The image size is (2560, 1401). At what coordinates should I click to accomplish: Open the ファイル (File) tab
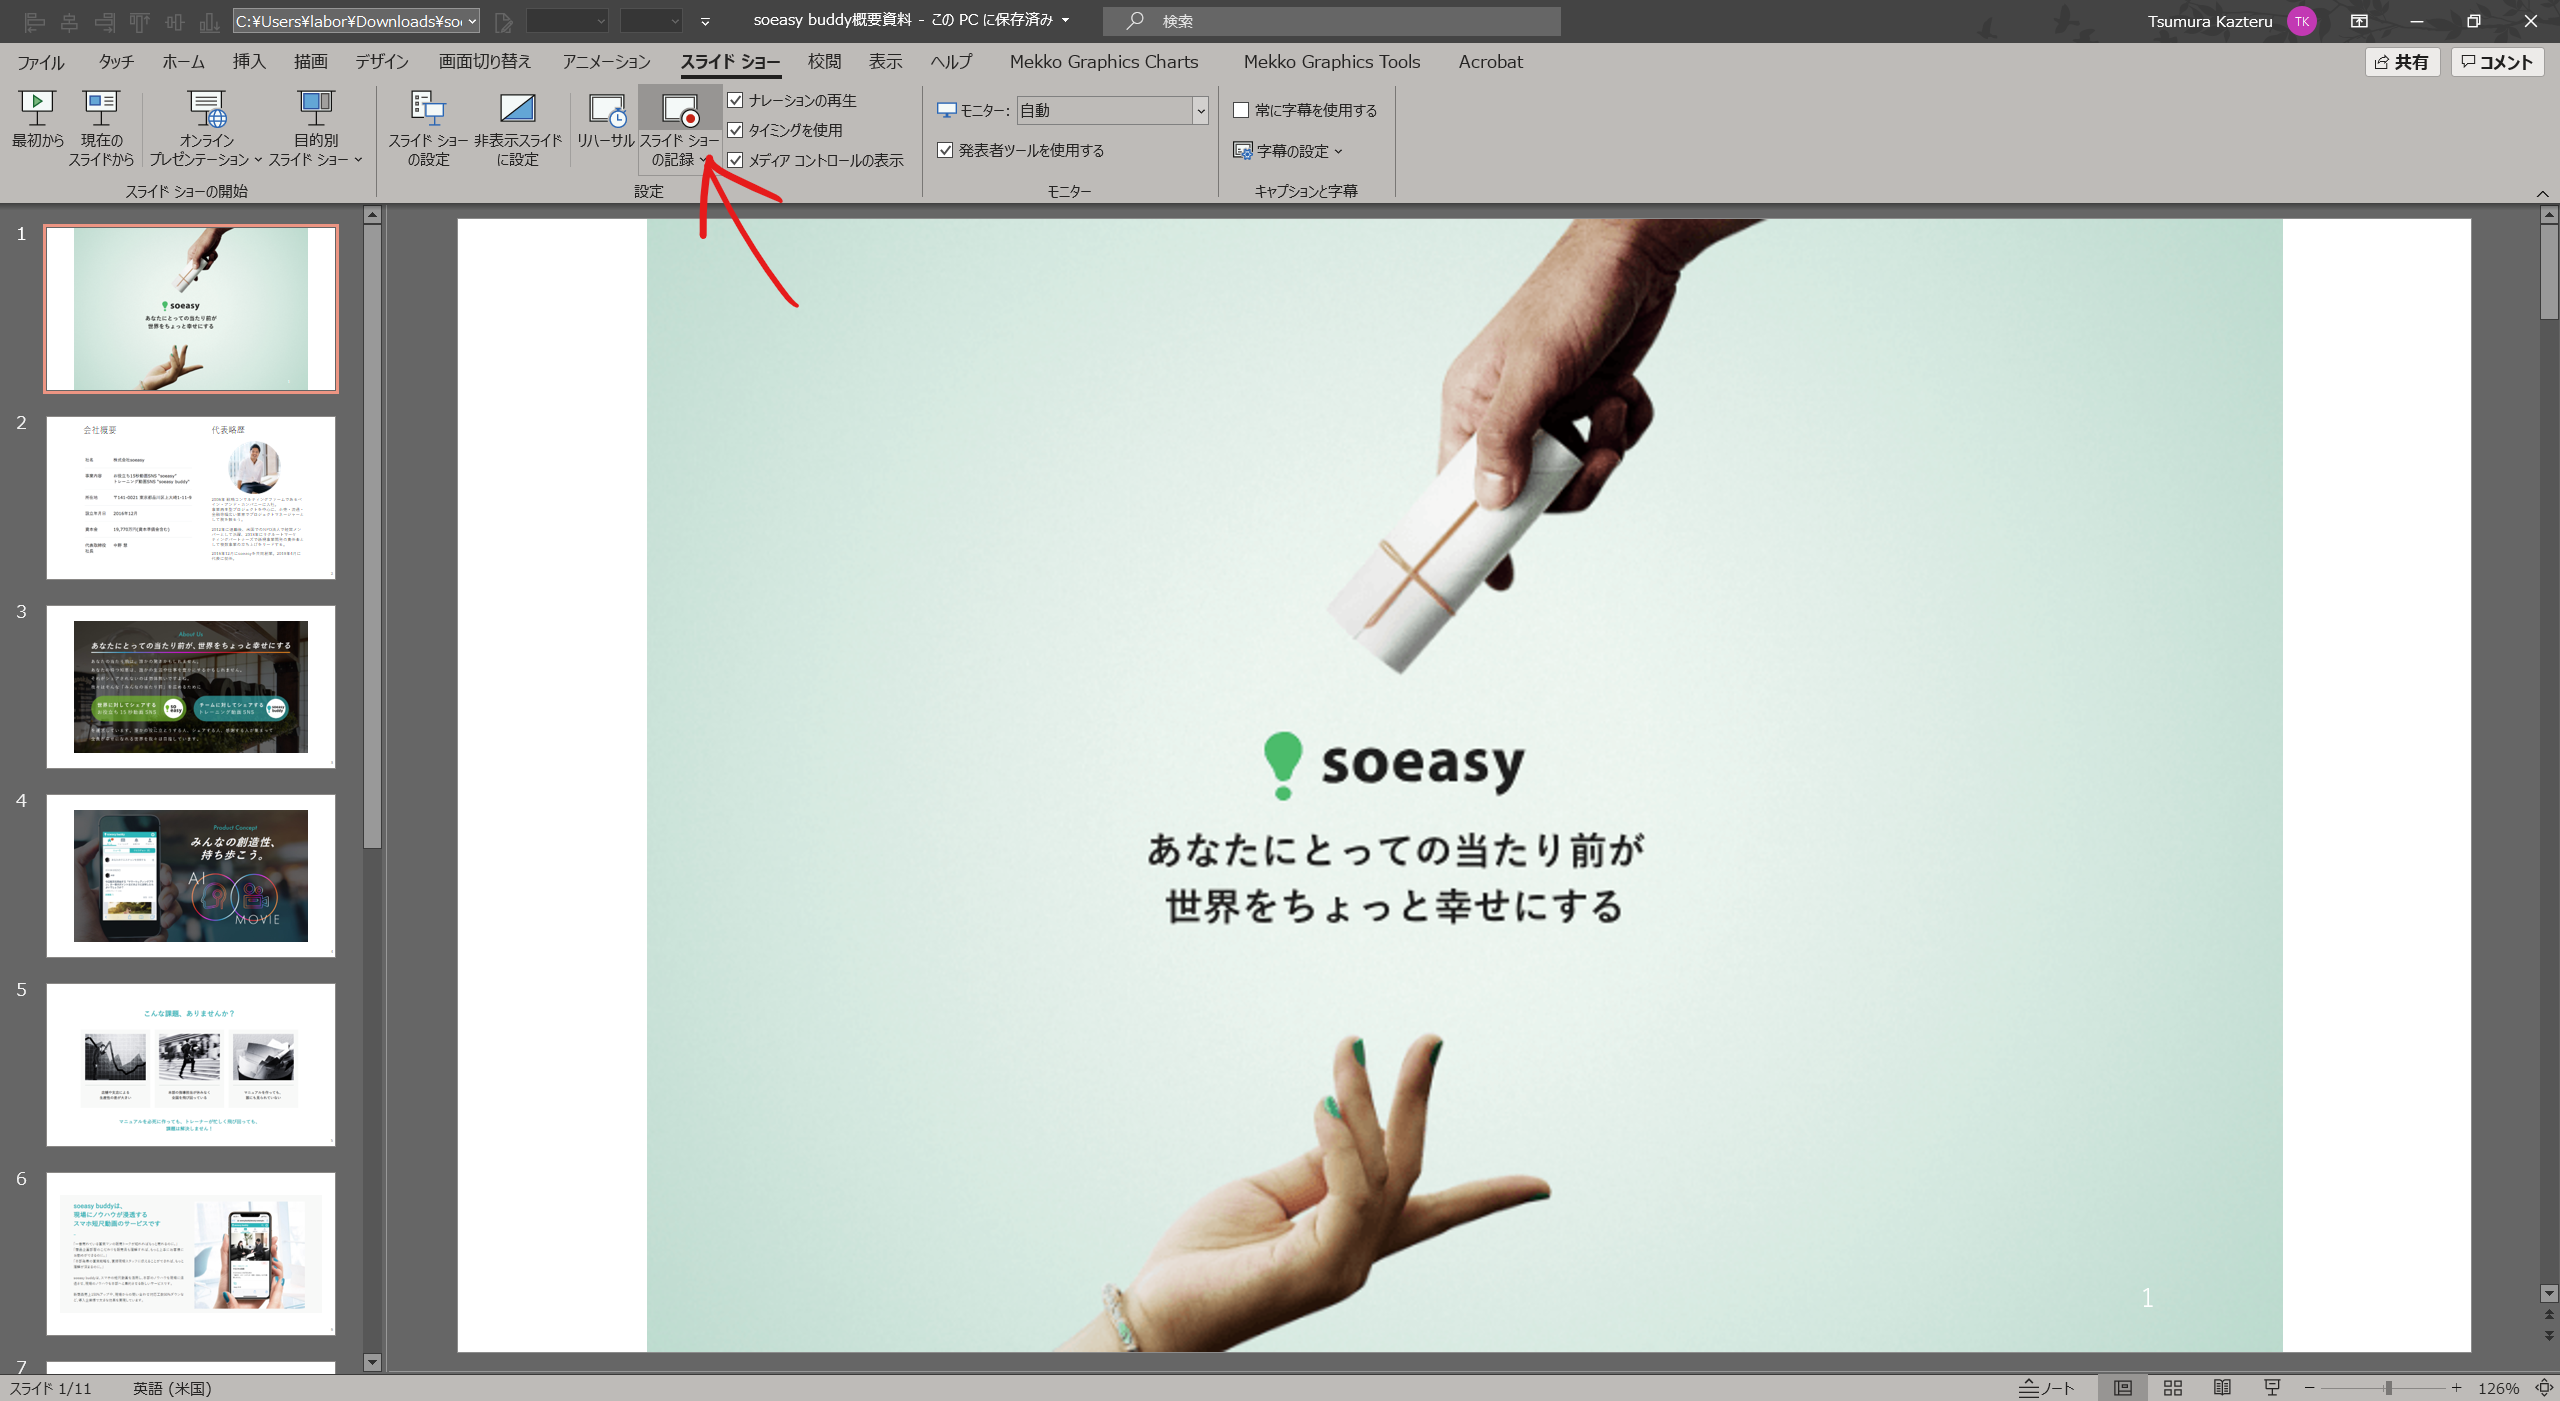click(41, 62)
